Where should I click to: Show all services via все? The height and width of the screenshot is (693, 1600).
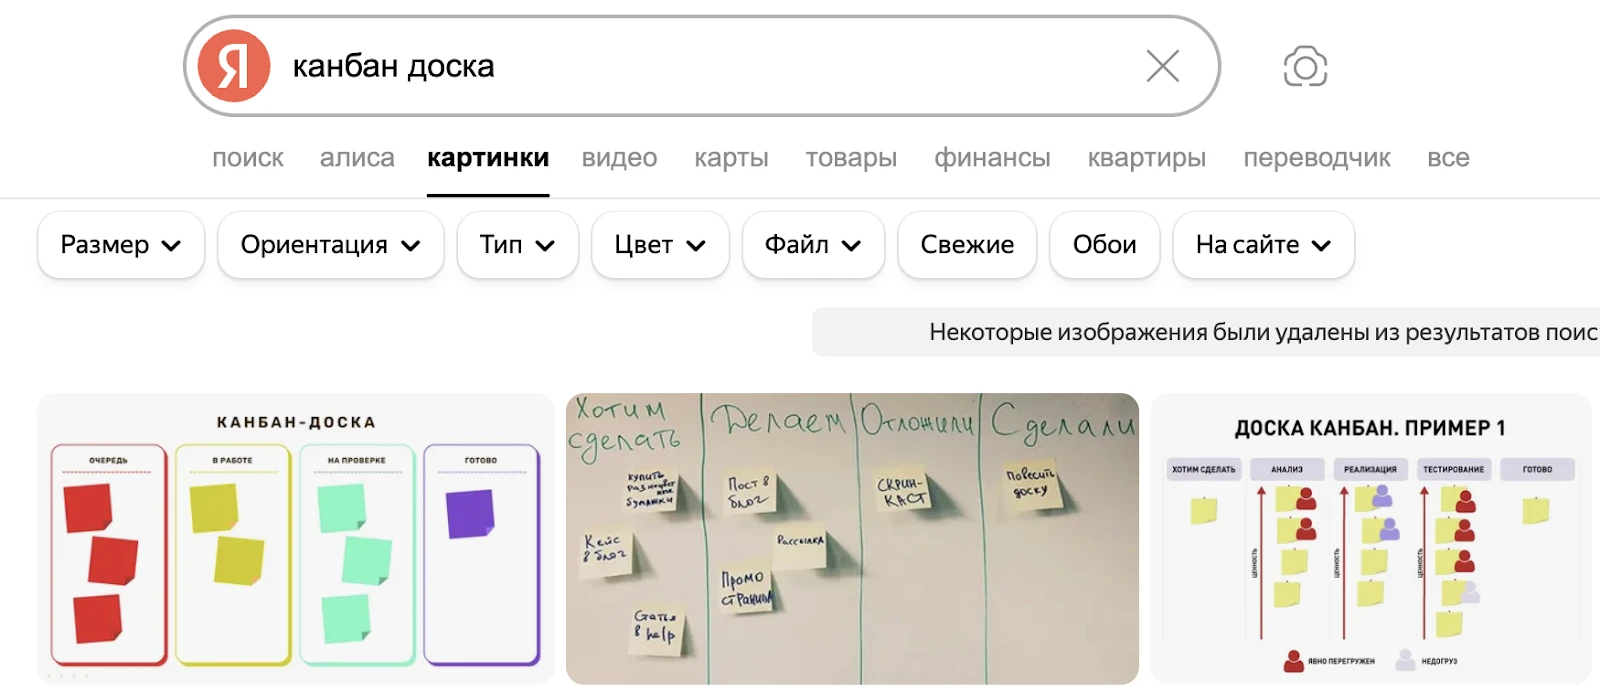pos(1447,158)
